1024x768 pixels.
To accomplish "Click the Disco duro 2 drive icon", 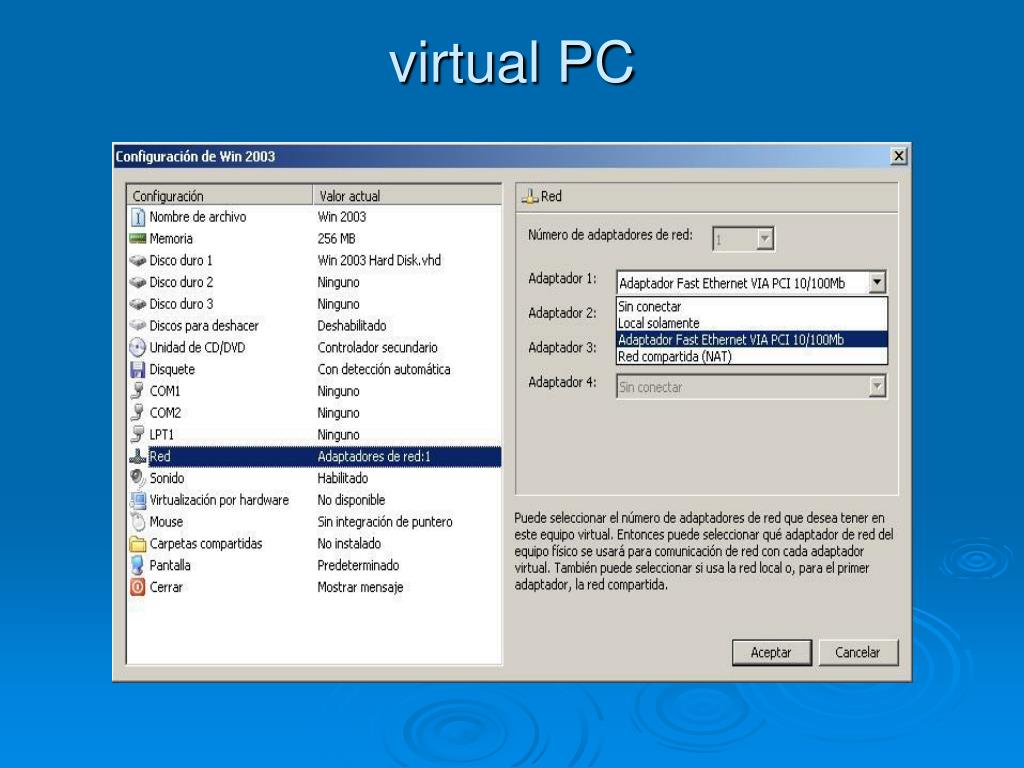I will pyautogui.click(x=138, y=282).
